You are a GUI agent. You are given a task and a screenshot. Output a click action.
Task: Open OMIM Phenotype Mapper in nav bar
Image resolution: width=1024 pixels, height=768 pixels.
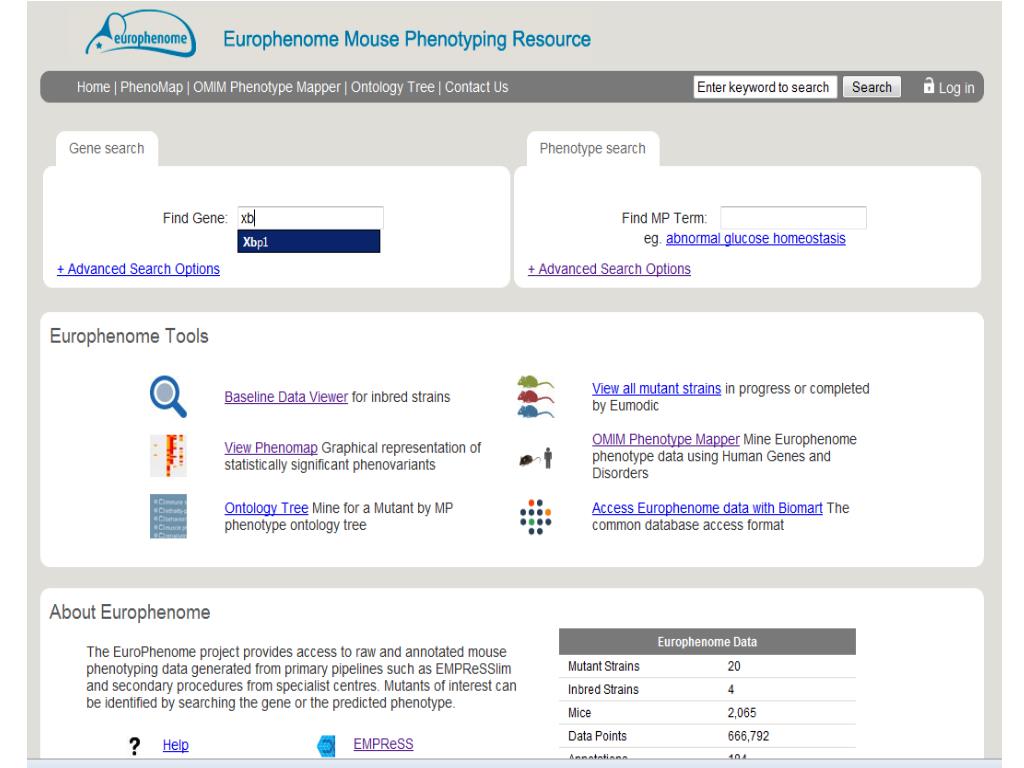pyautogui.click(x=266, y=87)
